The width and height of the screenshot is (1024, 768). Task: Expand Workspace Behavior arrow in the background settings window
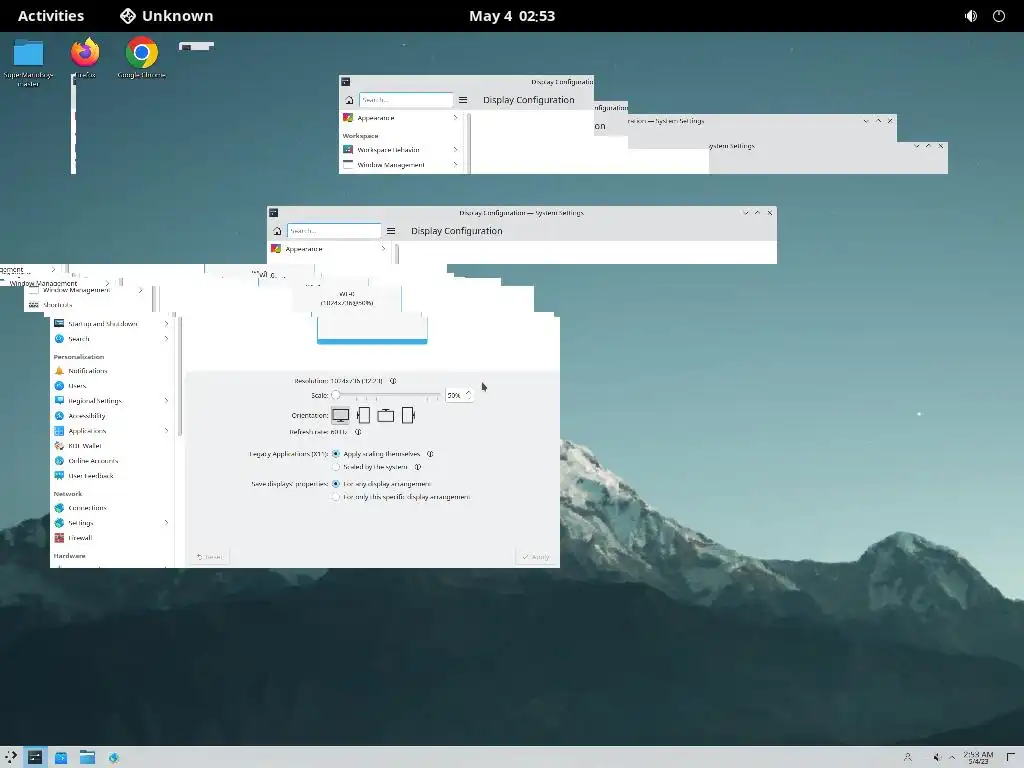point(455,150)
